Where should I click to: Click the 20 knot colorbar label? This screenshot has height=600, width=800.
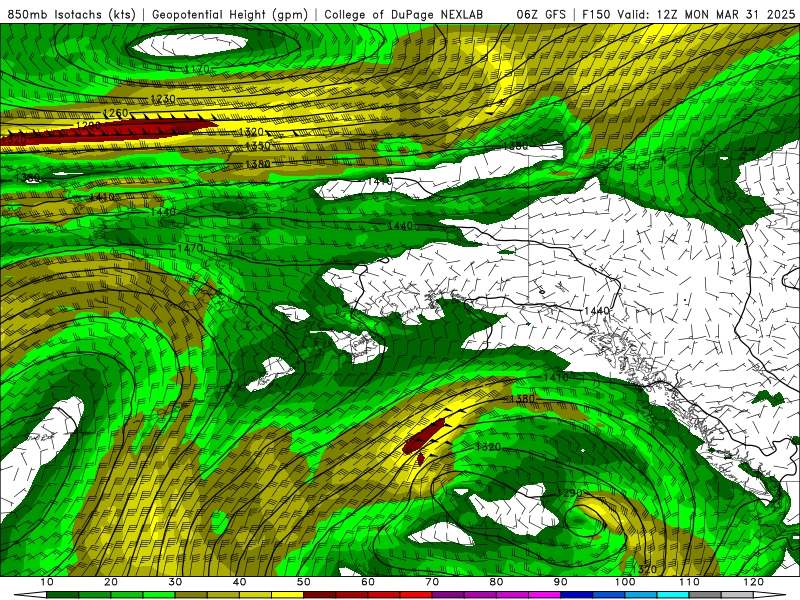tap(111, 582)
